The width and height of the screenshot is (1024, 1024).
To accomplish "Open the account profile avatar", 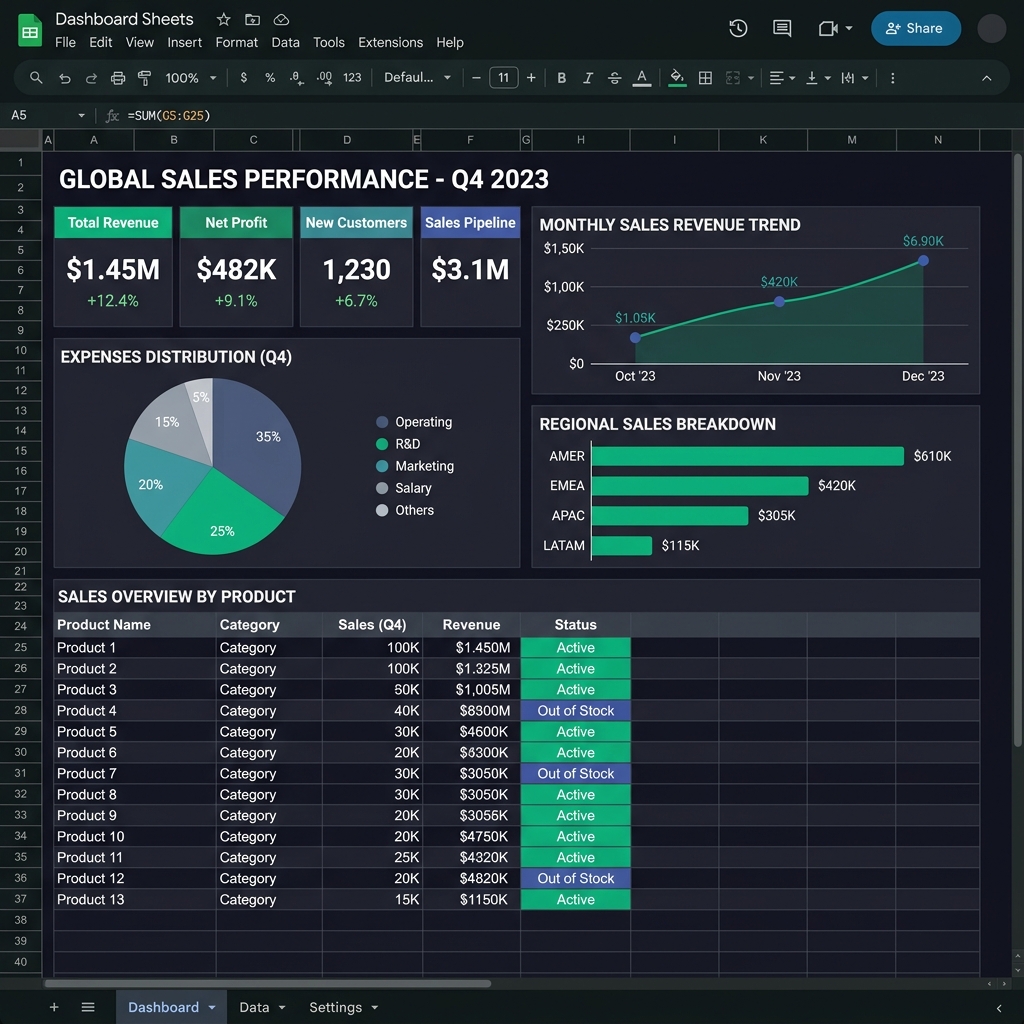I will click(x=991, y=29).
